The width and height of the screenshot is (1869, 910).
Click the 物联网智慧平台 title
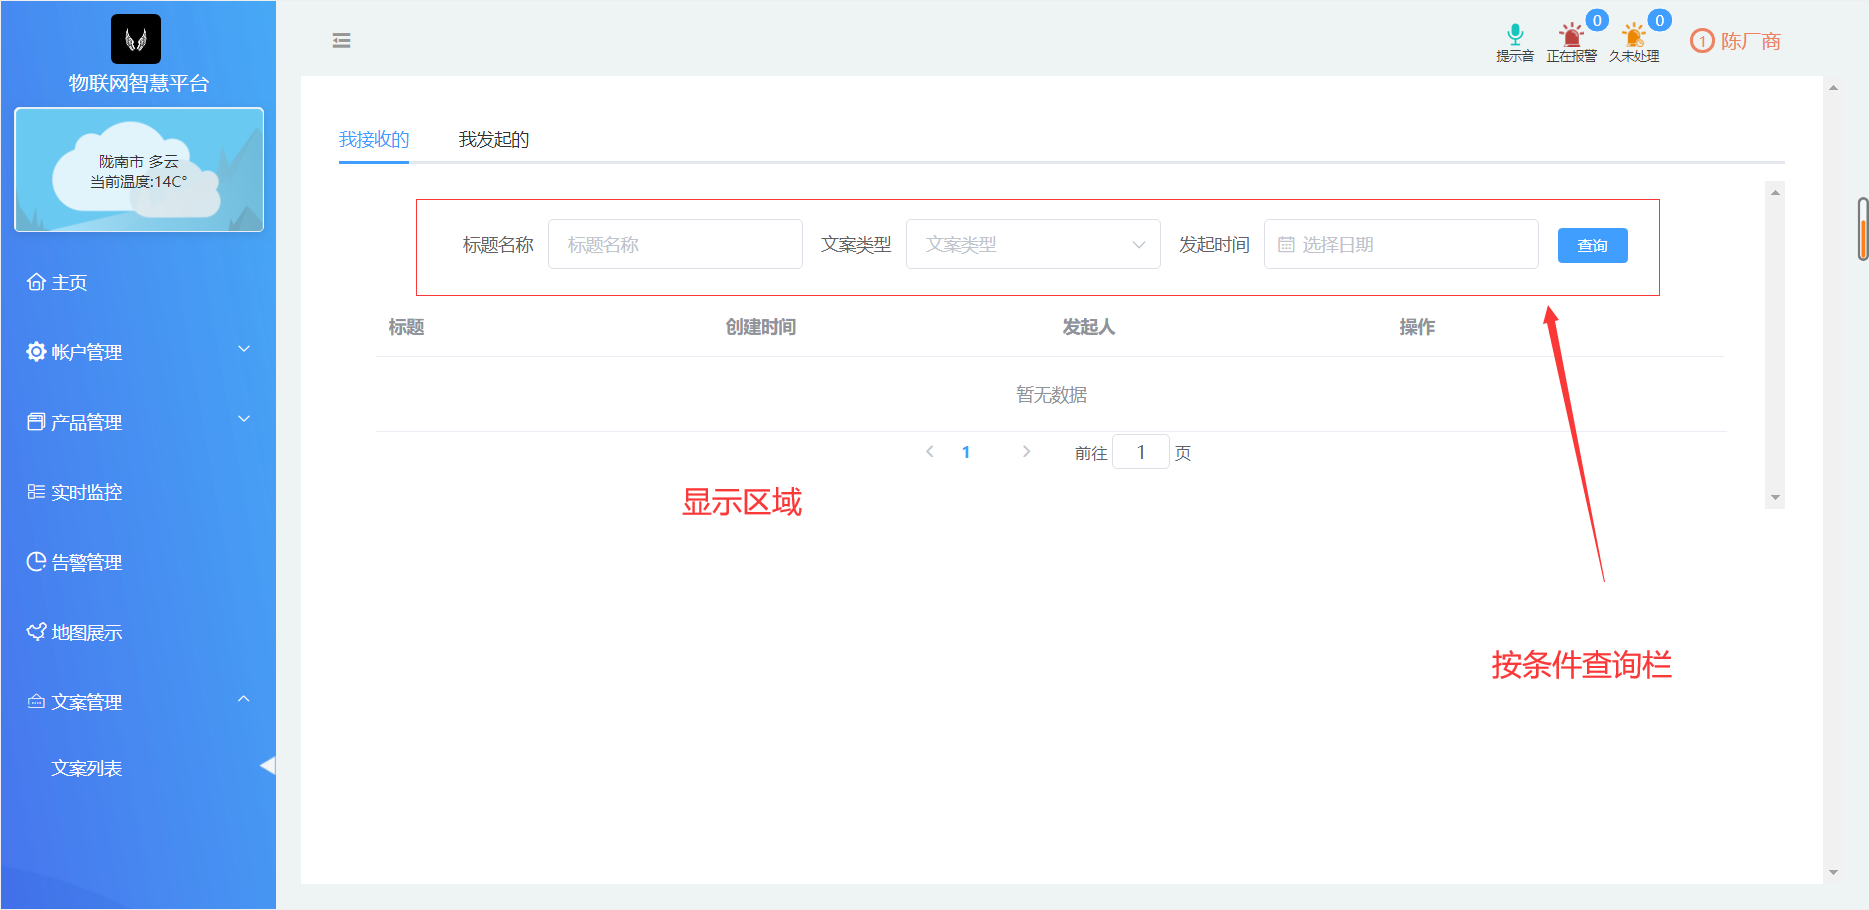tap(139, 83)
